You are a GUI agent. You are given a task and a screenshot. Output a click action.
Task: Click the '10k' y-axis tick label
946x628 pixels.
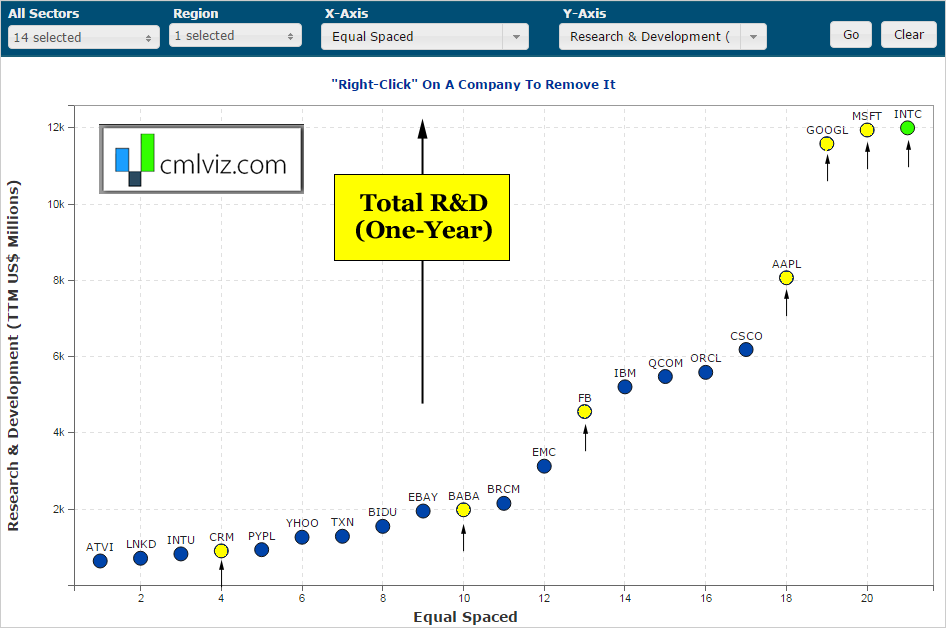pos(56,204)
